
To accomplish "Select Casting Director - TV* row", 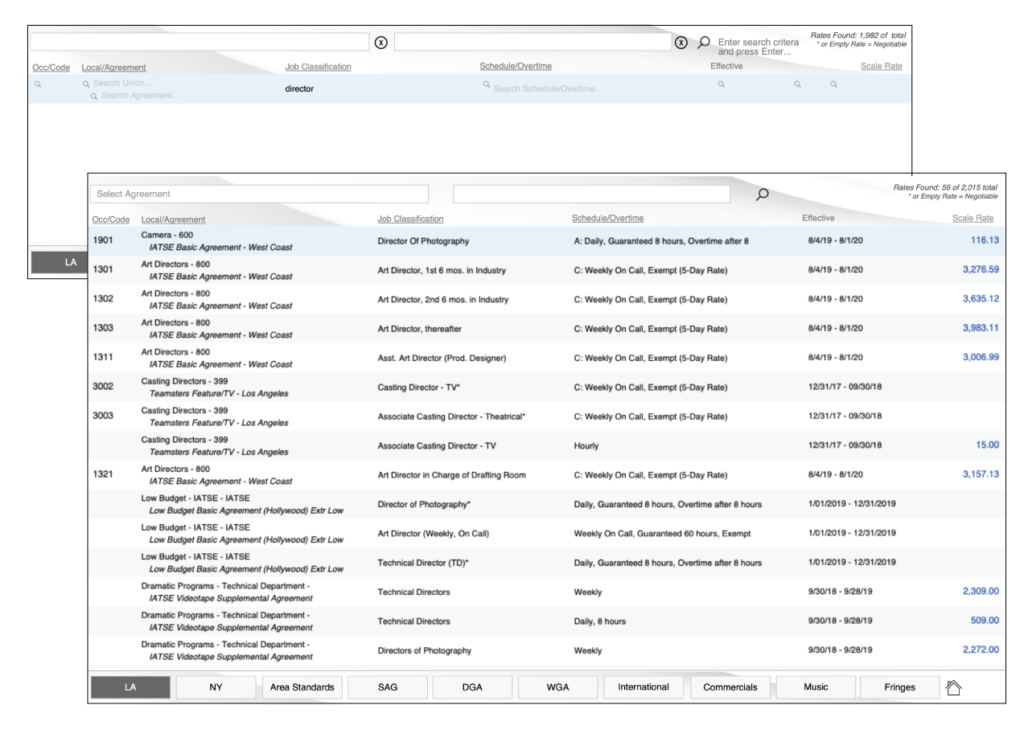I will tap(547, 387).
